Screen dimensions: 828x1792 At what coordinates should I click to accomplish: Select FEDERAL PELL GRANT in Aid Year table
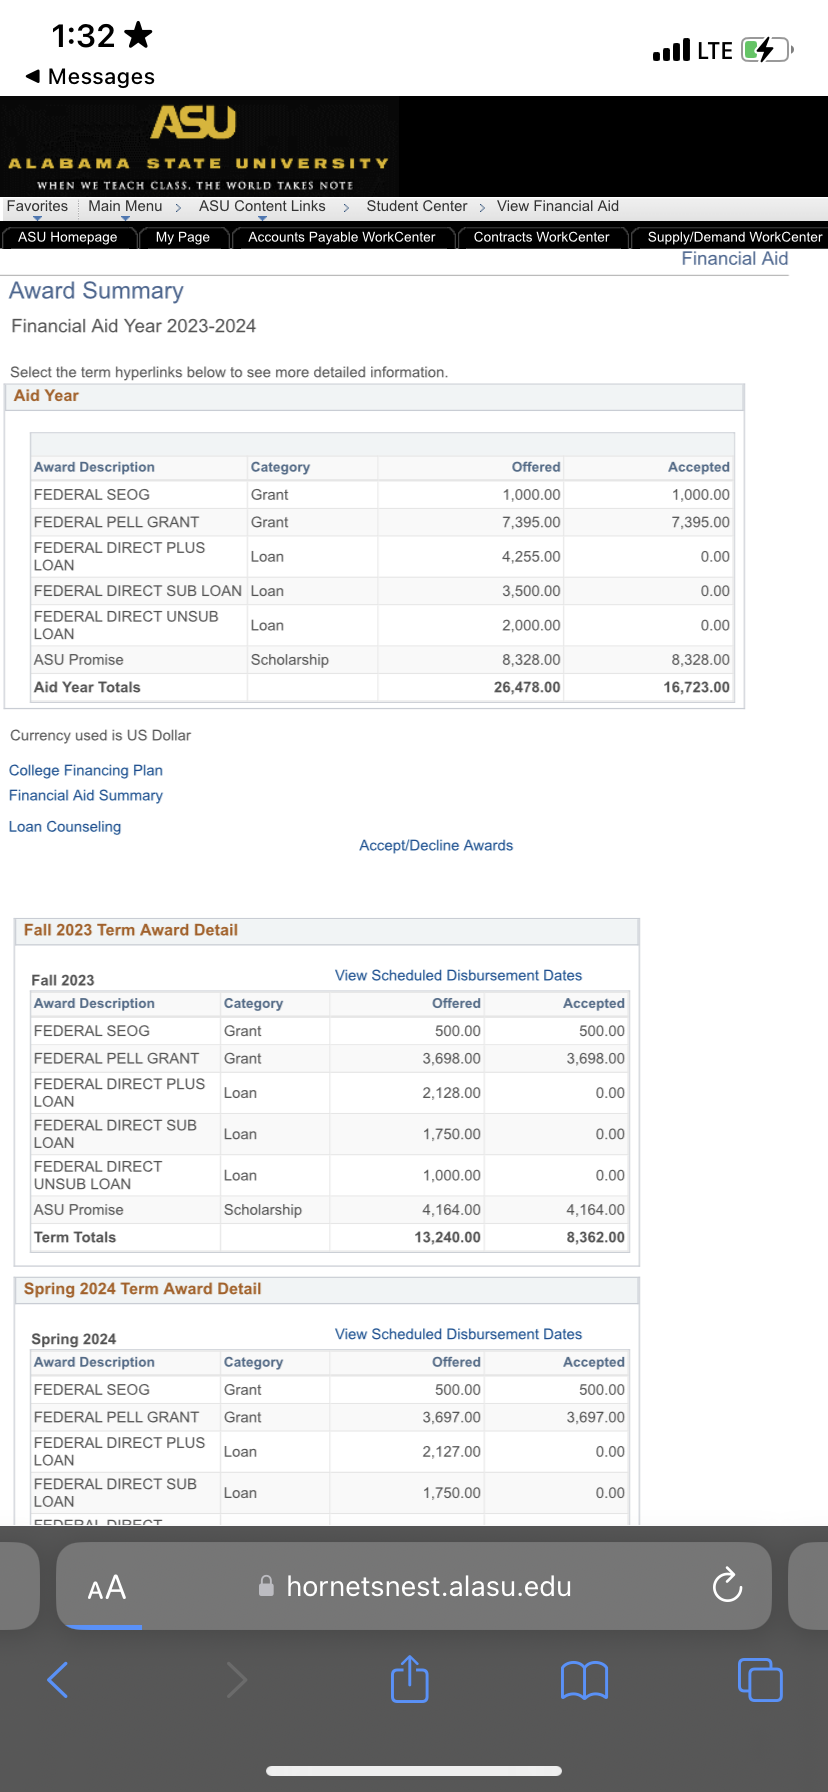[116, 522]
